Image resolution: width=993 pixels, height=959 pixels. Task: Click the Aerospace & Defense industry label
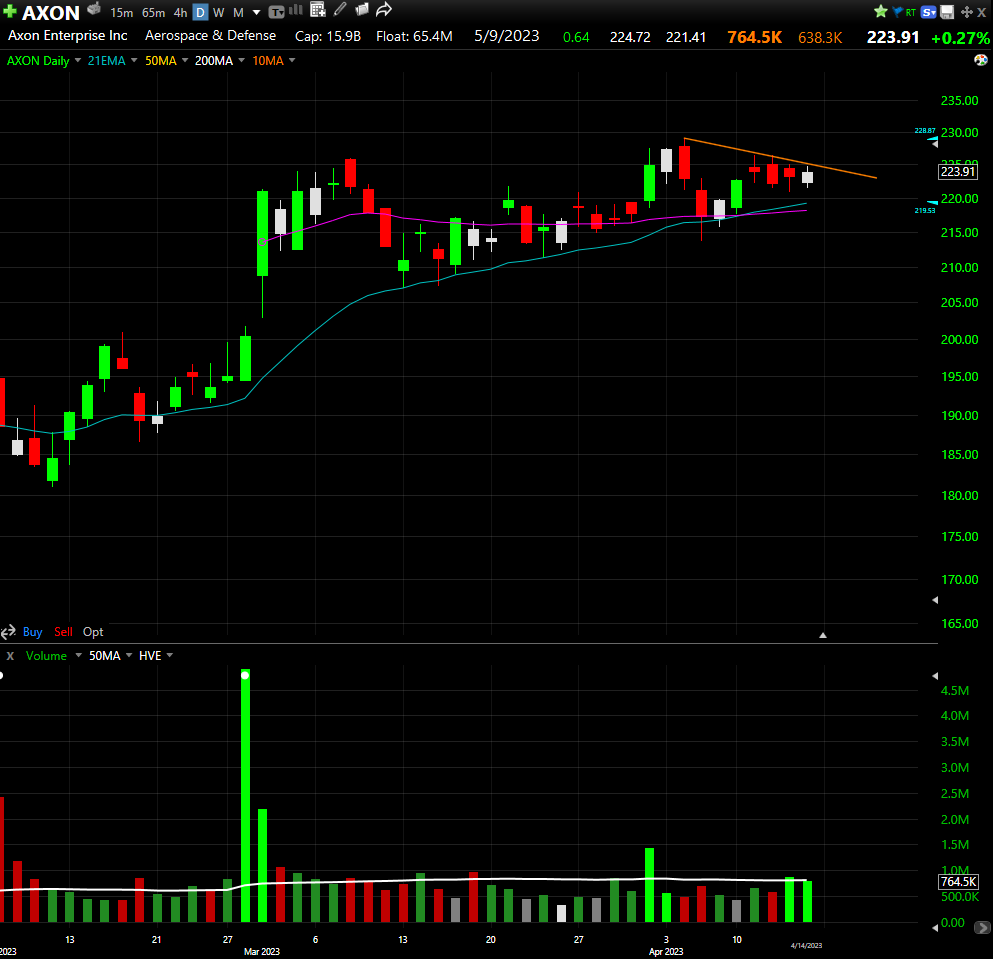pos(210,36)
